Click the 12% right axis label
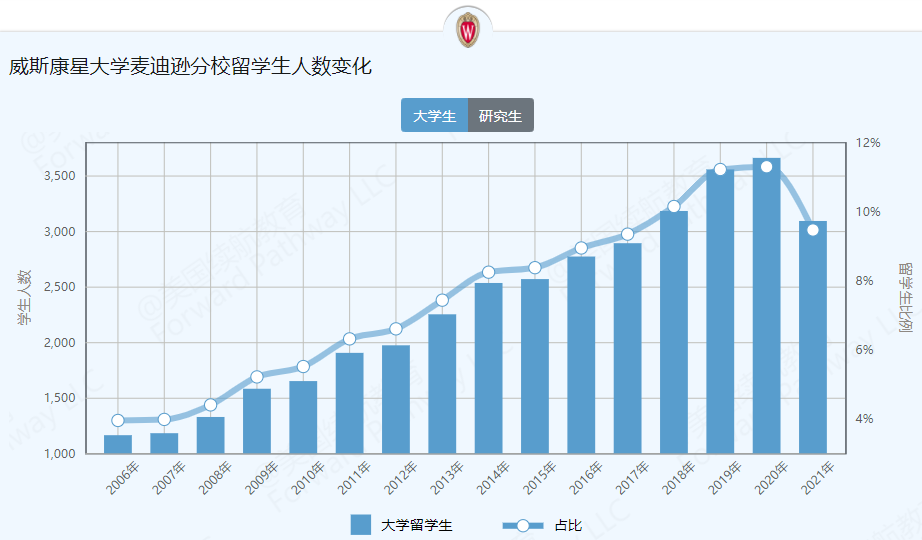The height and width of the screenshot is (540, 922). (x=868, y=142)
